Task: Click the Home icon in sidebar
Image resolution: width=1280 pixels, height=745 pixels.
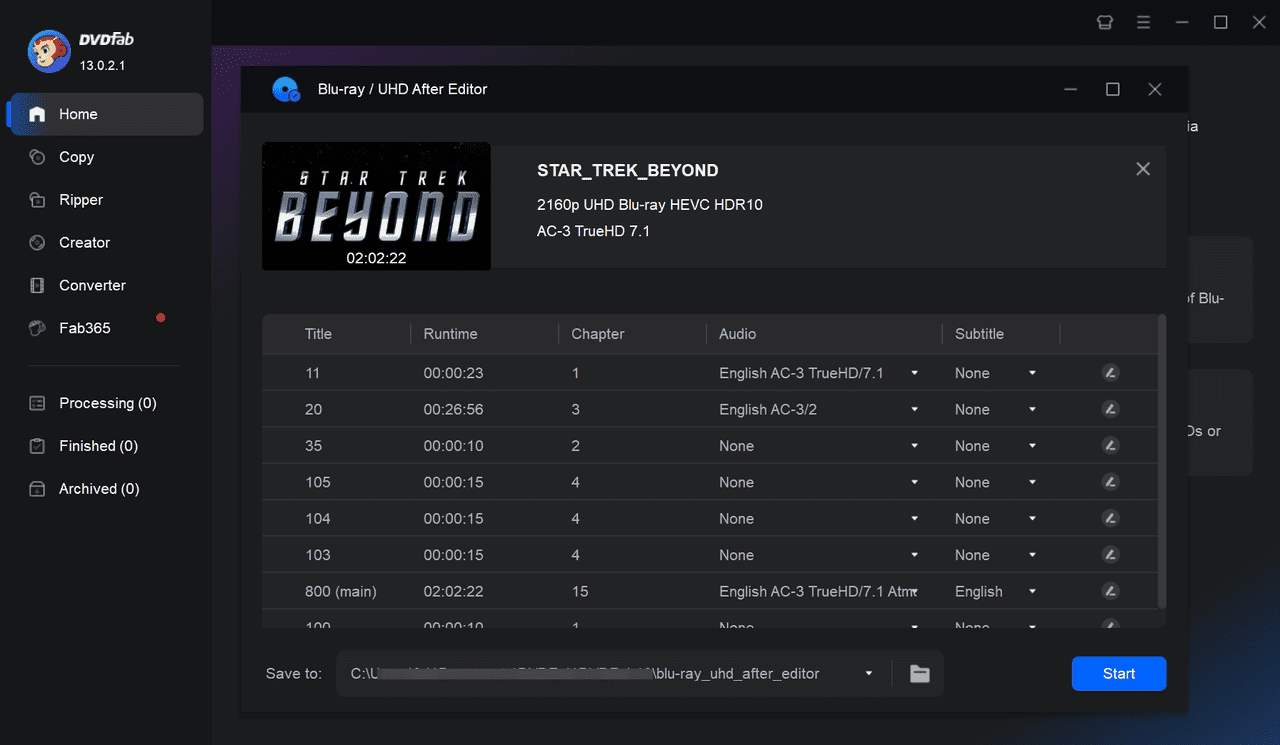Action: coord(37,114)
